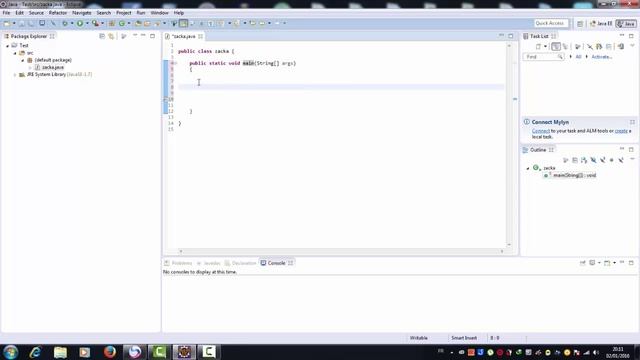Open the Refactor menu

coord(58,13)
